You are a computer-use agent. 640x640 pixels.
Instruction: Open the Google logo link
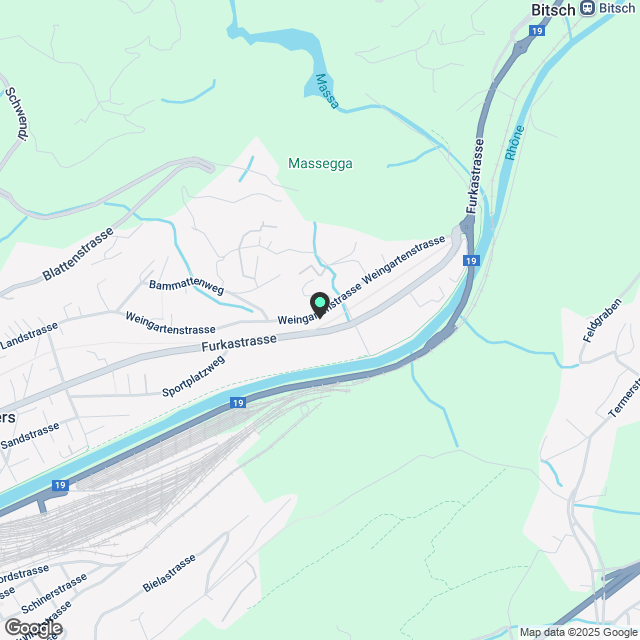[34, 628]
